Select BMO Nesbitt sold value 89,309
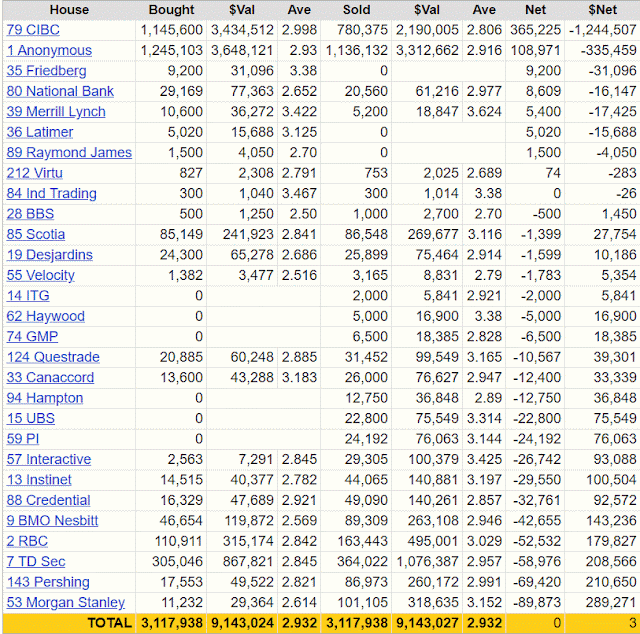Viewport: 640px width, 634px height. pos(366,521)
